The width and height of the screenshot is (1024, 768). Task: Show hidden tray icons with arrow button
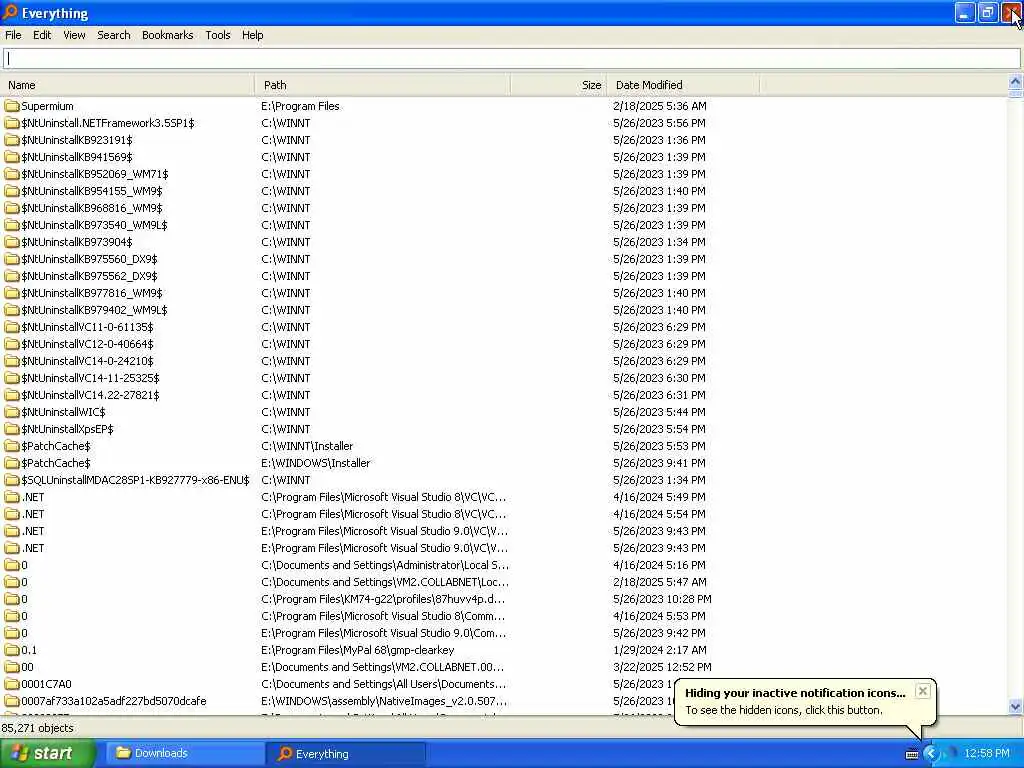coord(931,754)
